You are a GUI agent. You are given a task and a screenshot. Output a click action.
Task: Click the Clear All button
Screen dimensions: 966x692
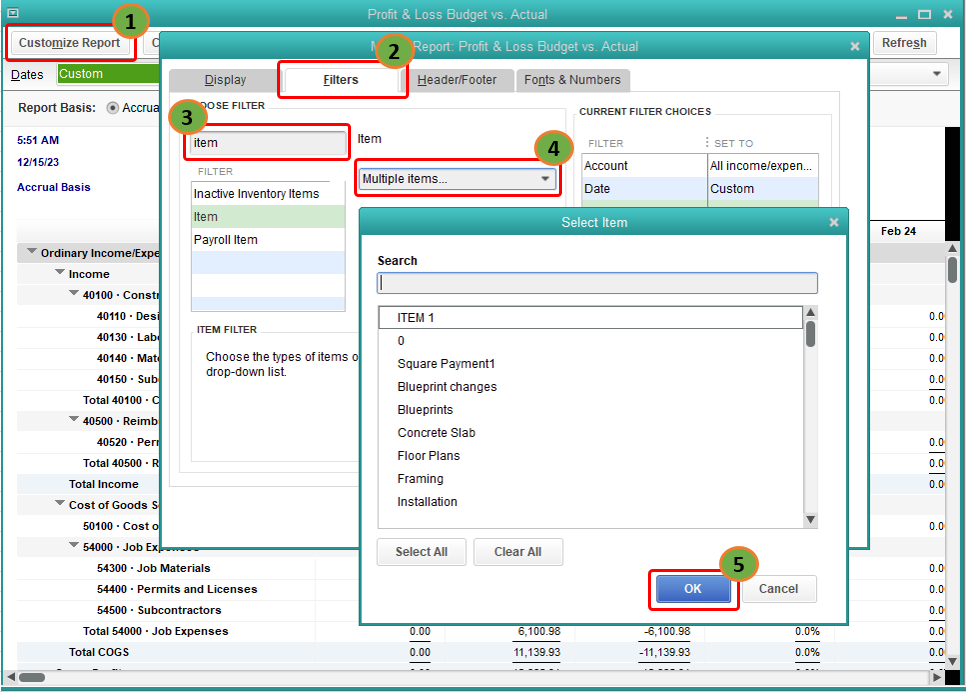click(x=518, y=552)
